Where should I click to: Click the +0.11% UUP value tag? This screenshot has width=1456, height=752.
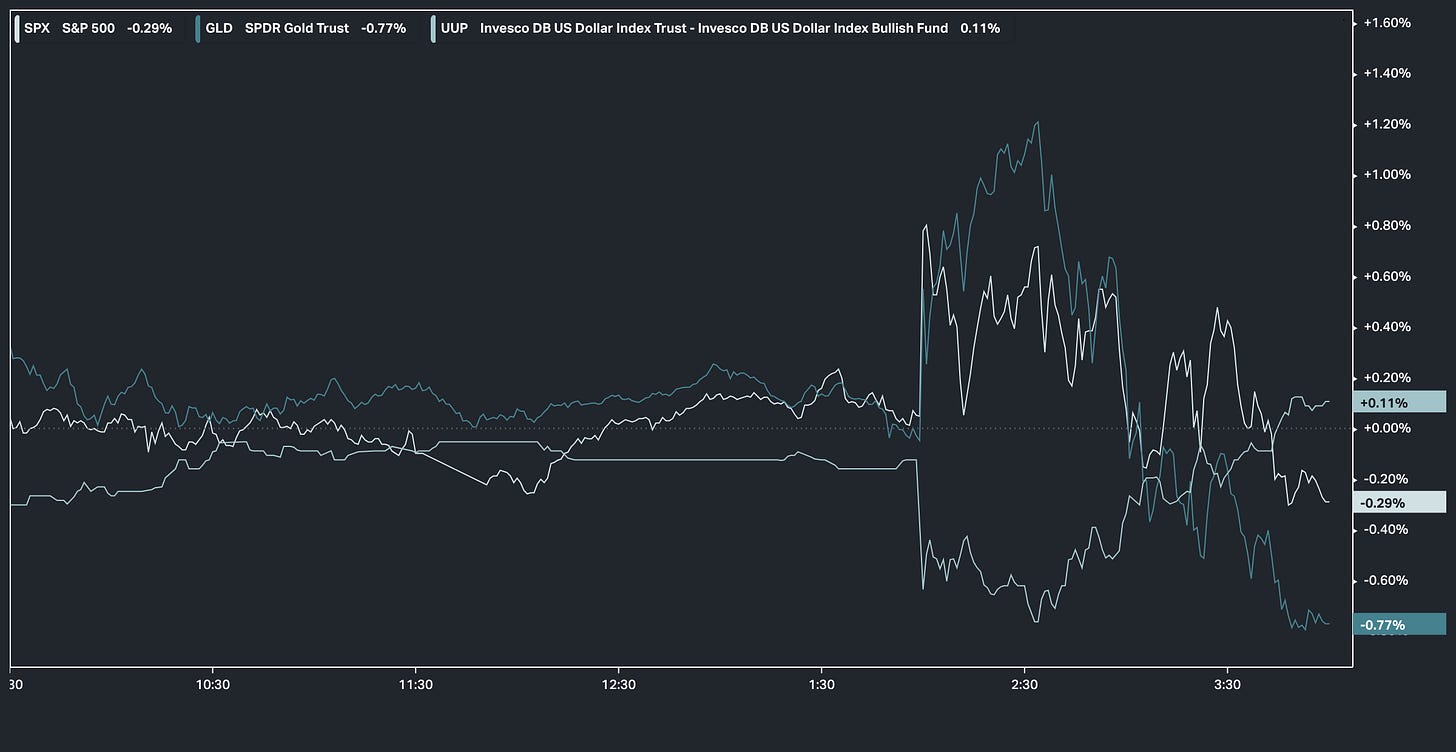coord(1399,403)
